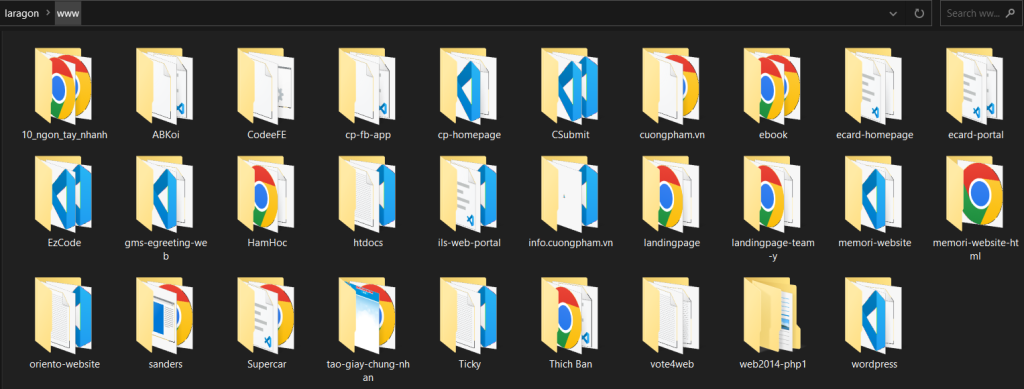The height and width of the screenshot is (389, 1024).
Task: Select the EzCode folder icon
Action: (x=63, y=194)
